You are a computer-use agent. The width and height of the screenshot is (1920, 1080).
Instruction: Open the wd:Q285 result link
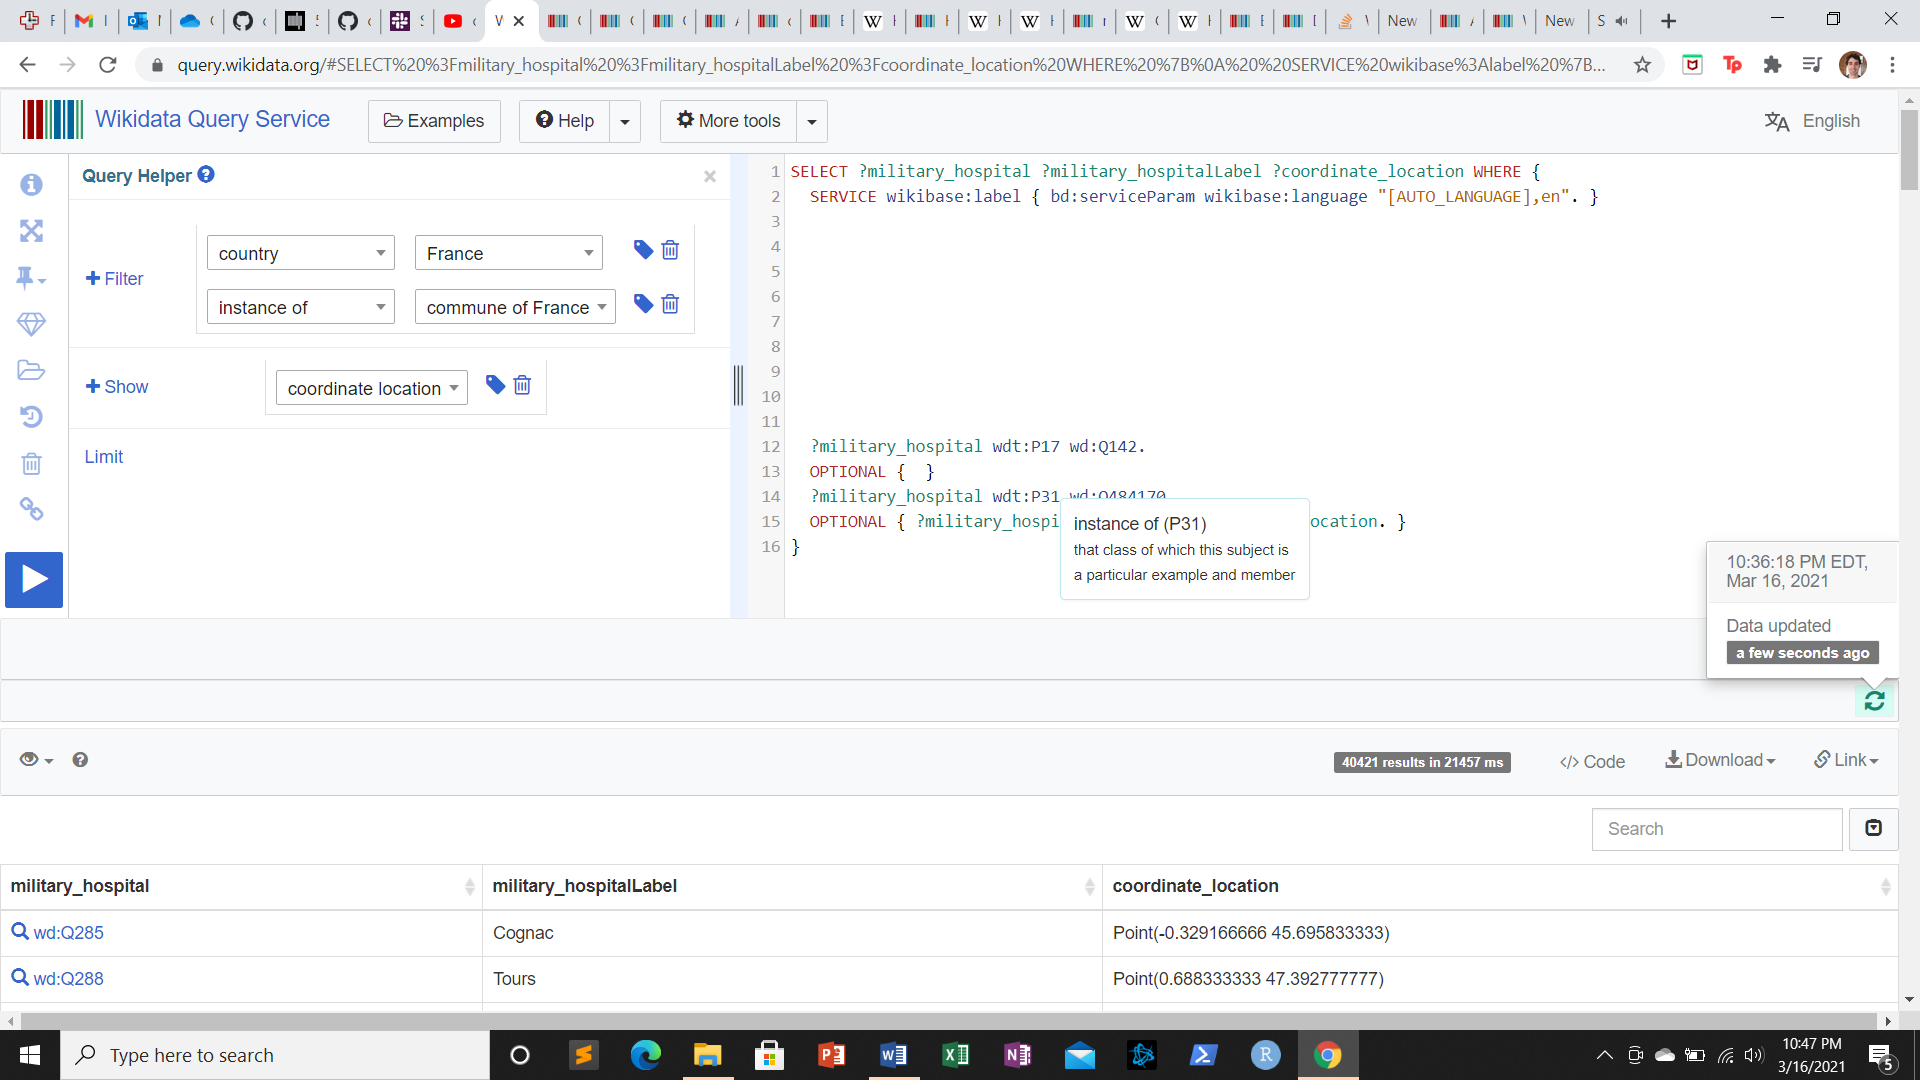tap(68, 932)
